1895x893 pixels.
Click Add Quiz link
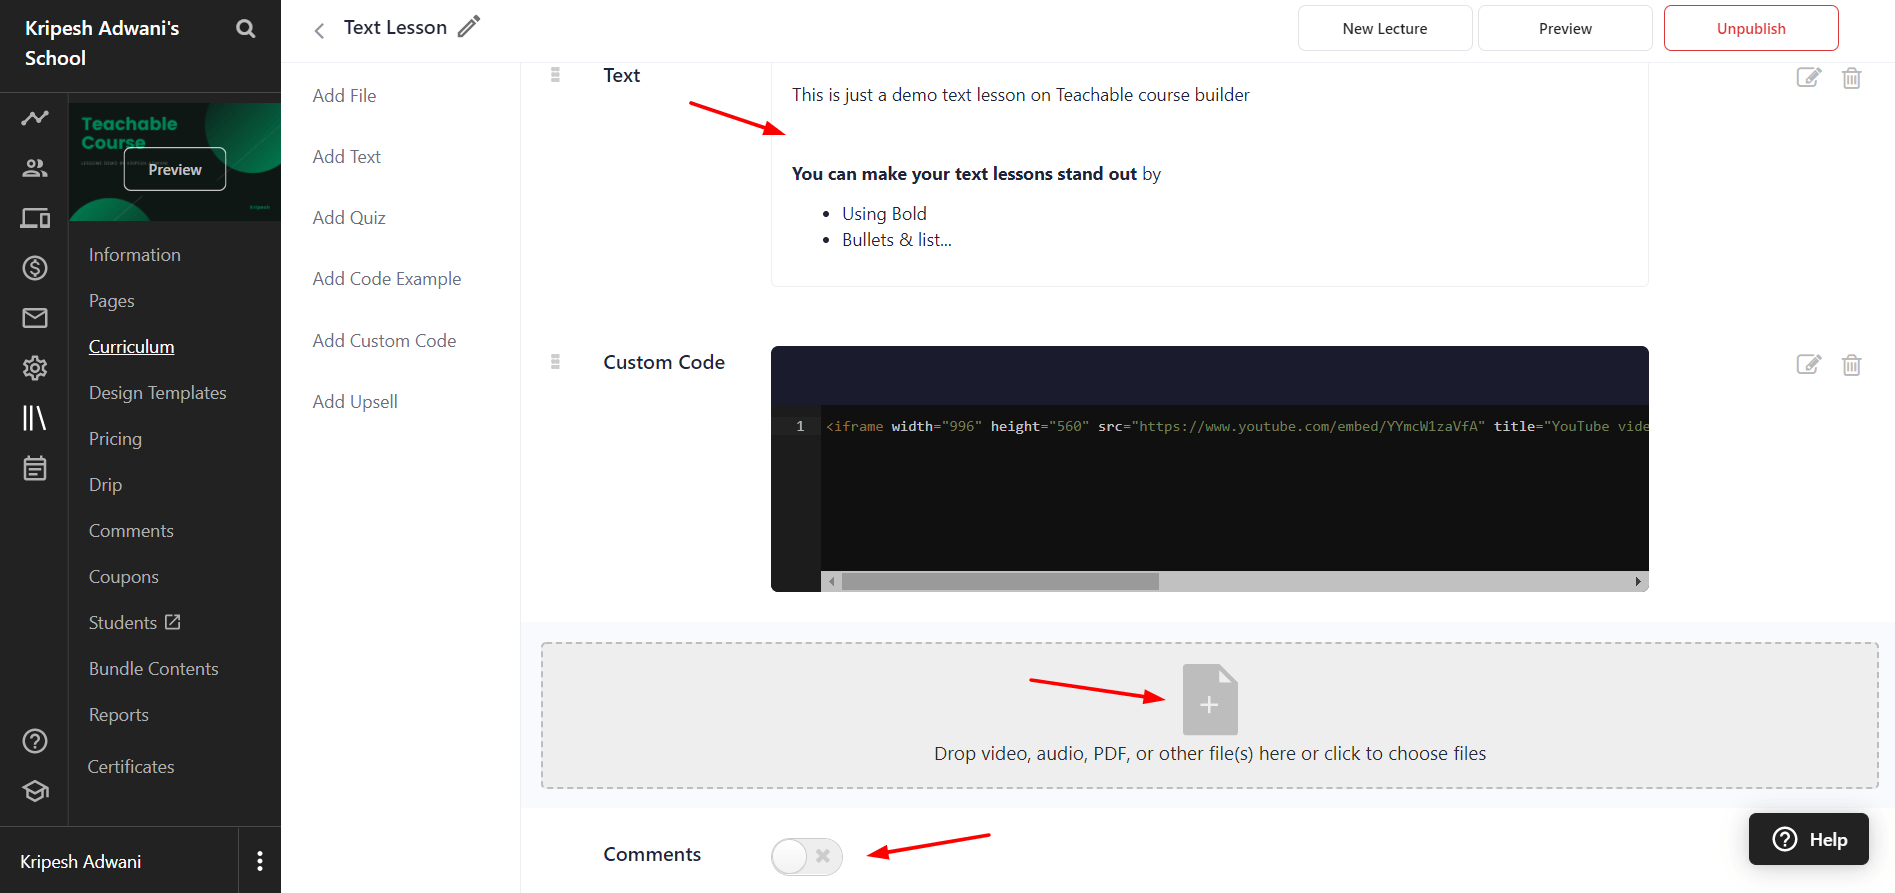click(349, 218)
